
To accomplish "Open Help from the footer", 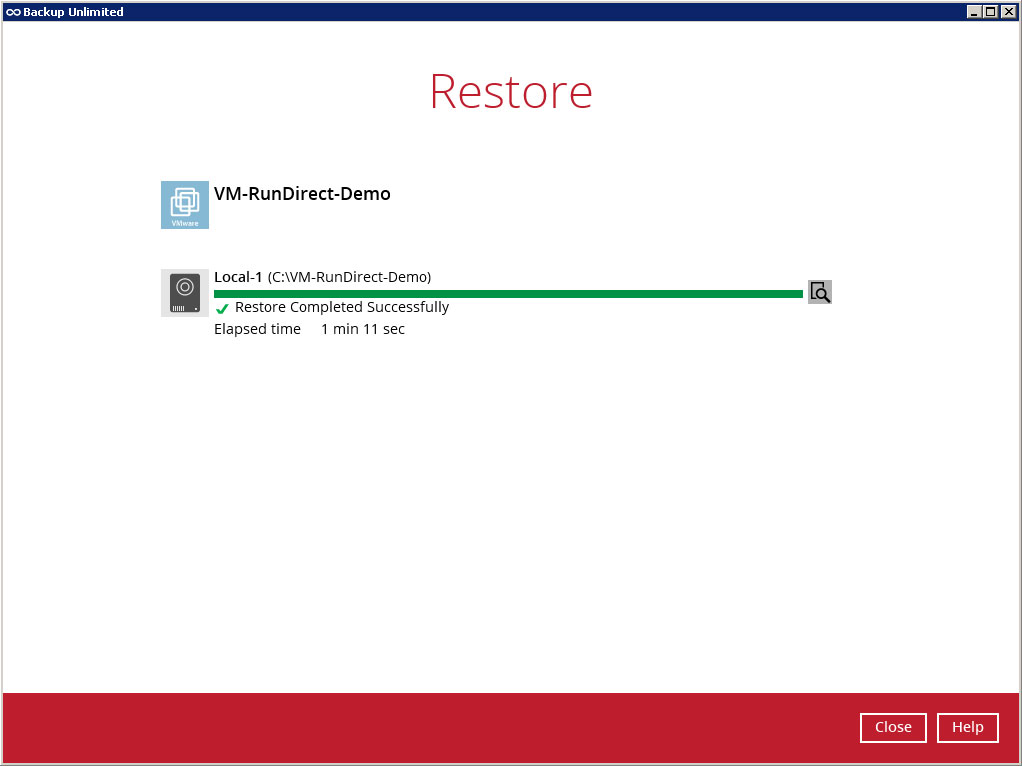I will pyautogui.click(x=967, y=728).
